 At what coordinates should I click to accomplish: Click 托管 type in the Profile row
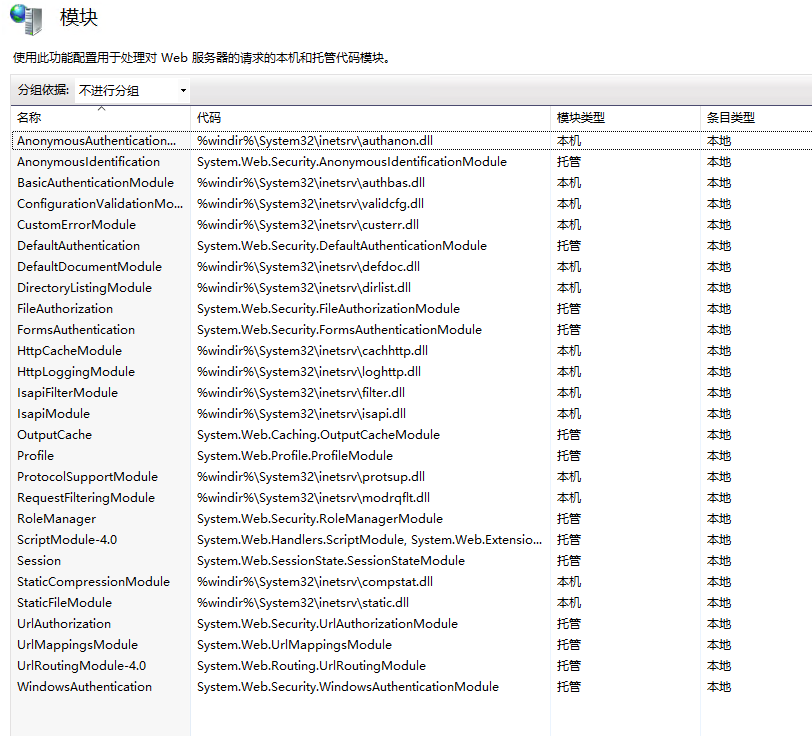click(x=569, y=456)
